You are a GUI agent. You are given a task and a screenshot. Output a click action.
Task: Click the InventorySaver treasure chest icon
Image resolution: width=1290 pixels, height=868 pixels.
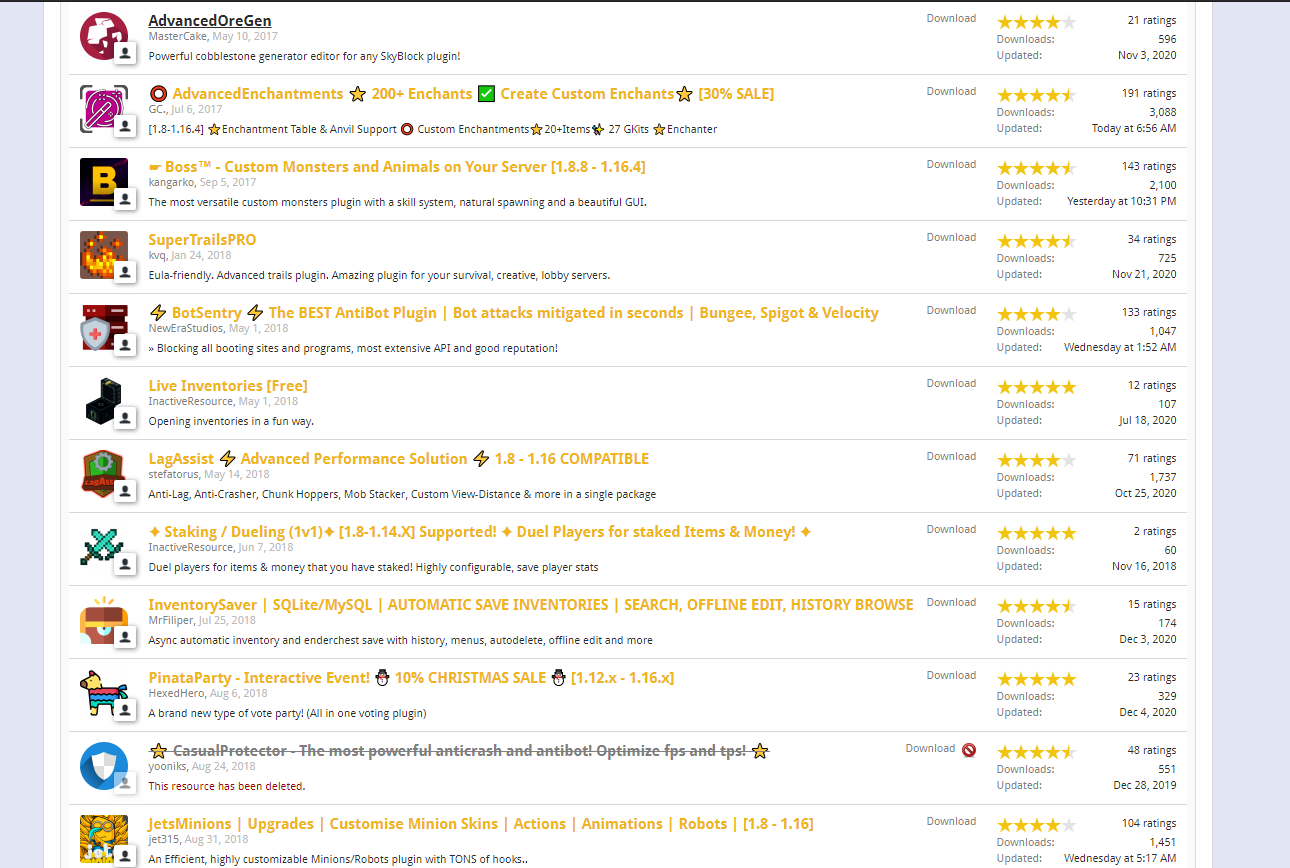coord(104,620)
